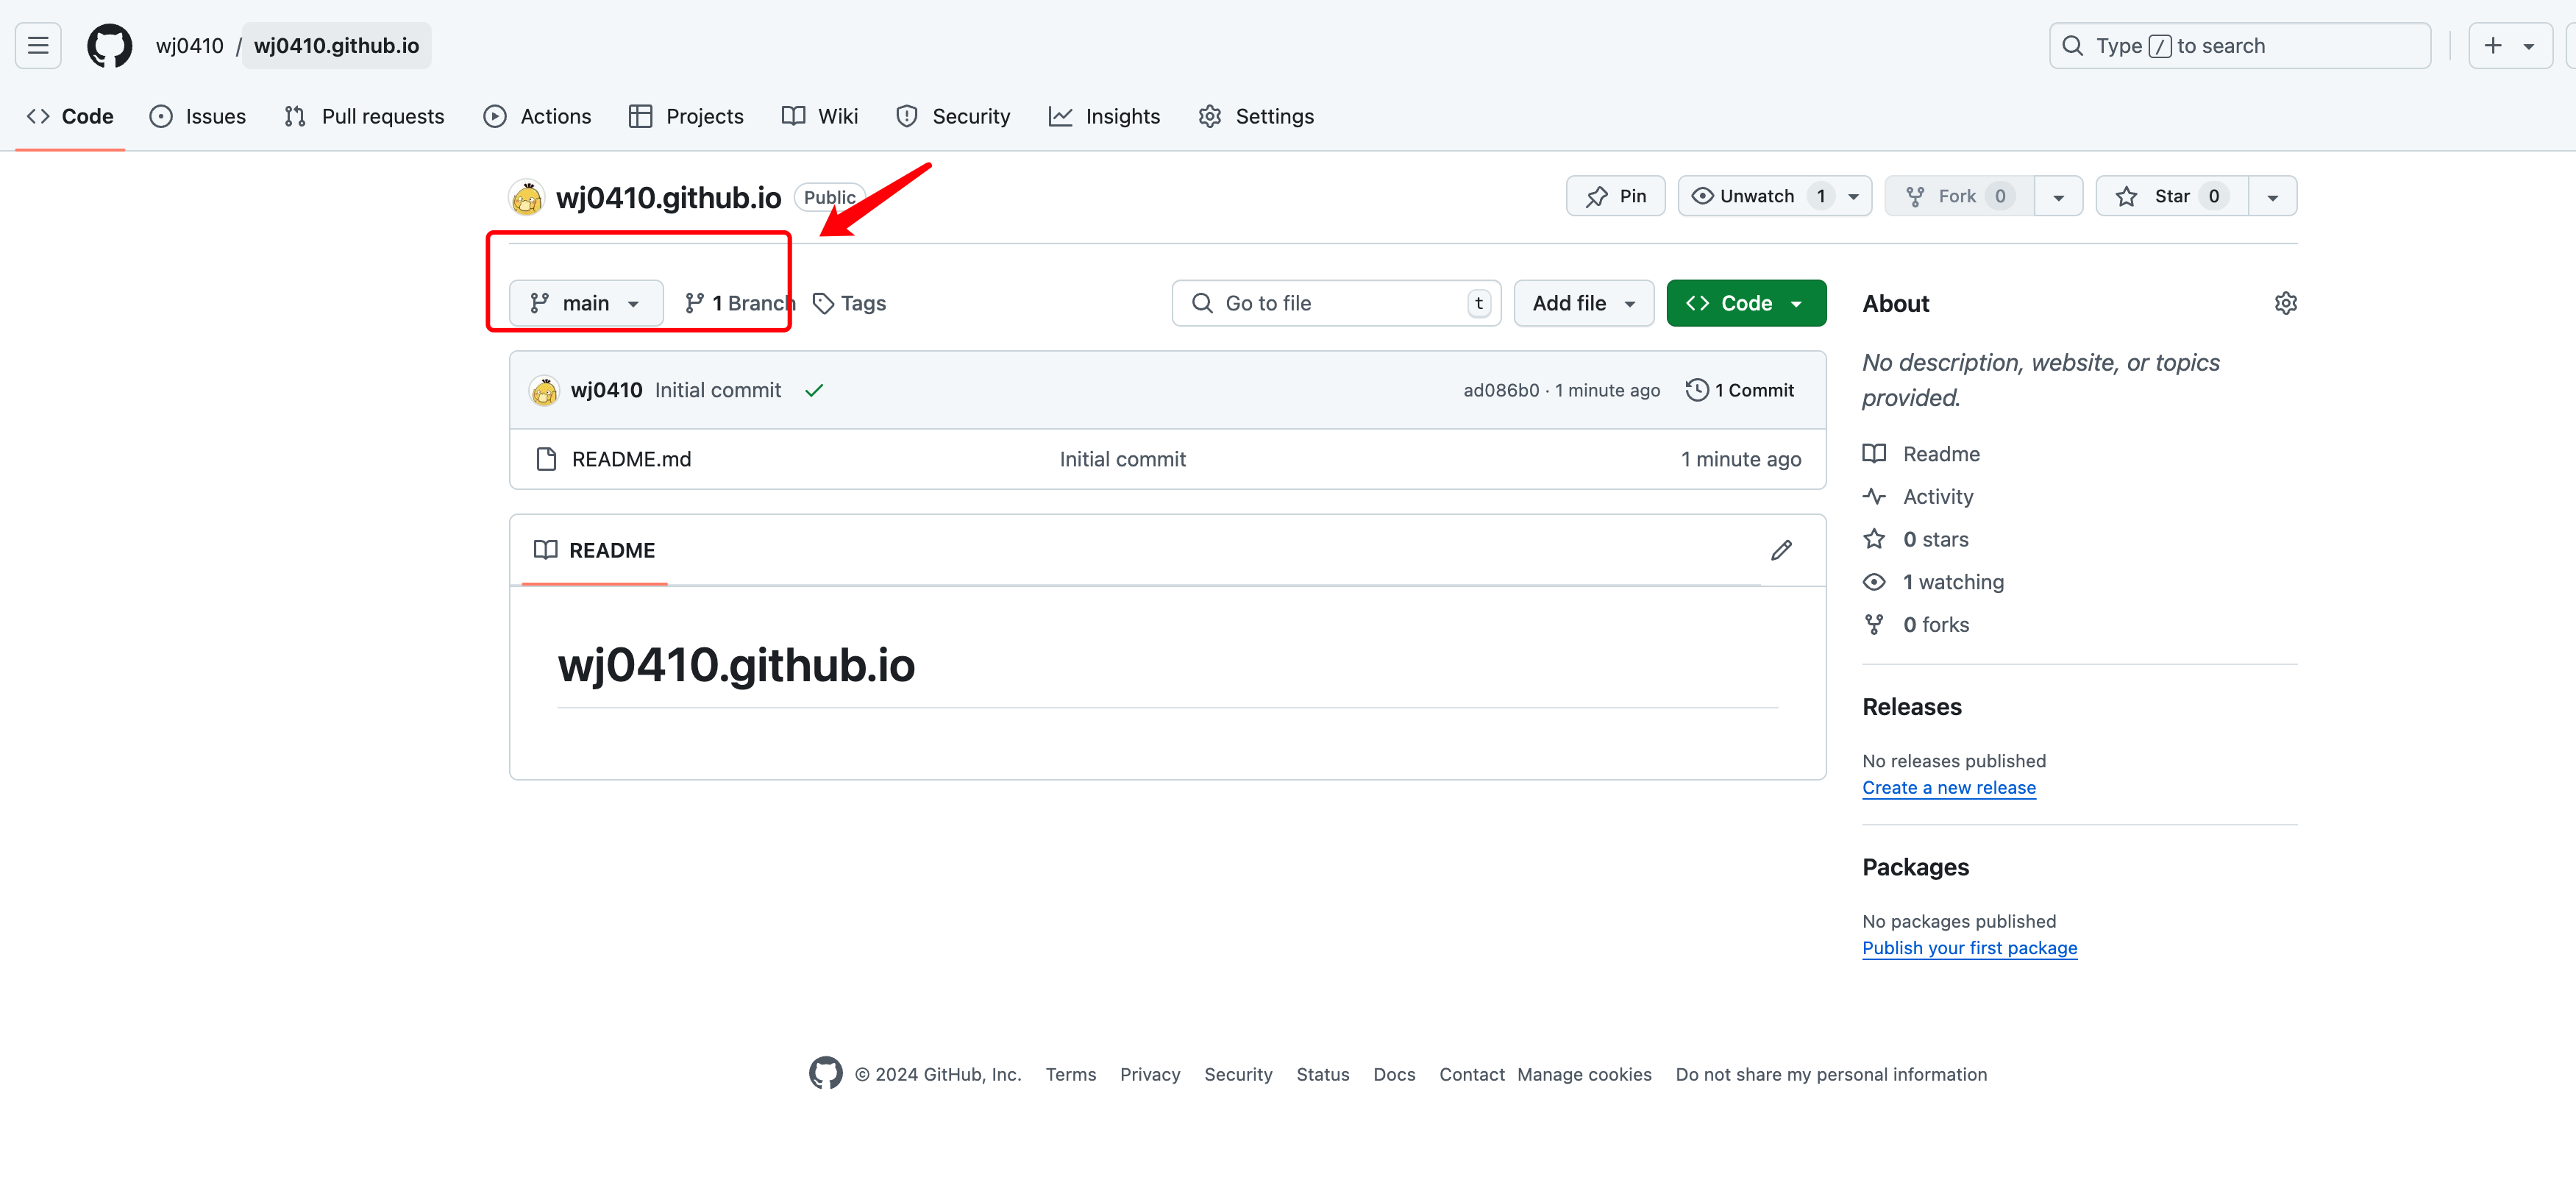Expand the green Code dropdown
The image size is (2576, 1180).
click(x=1745, y=303)
